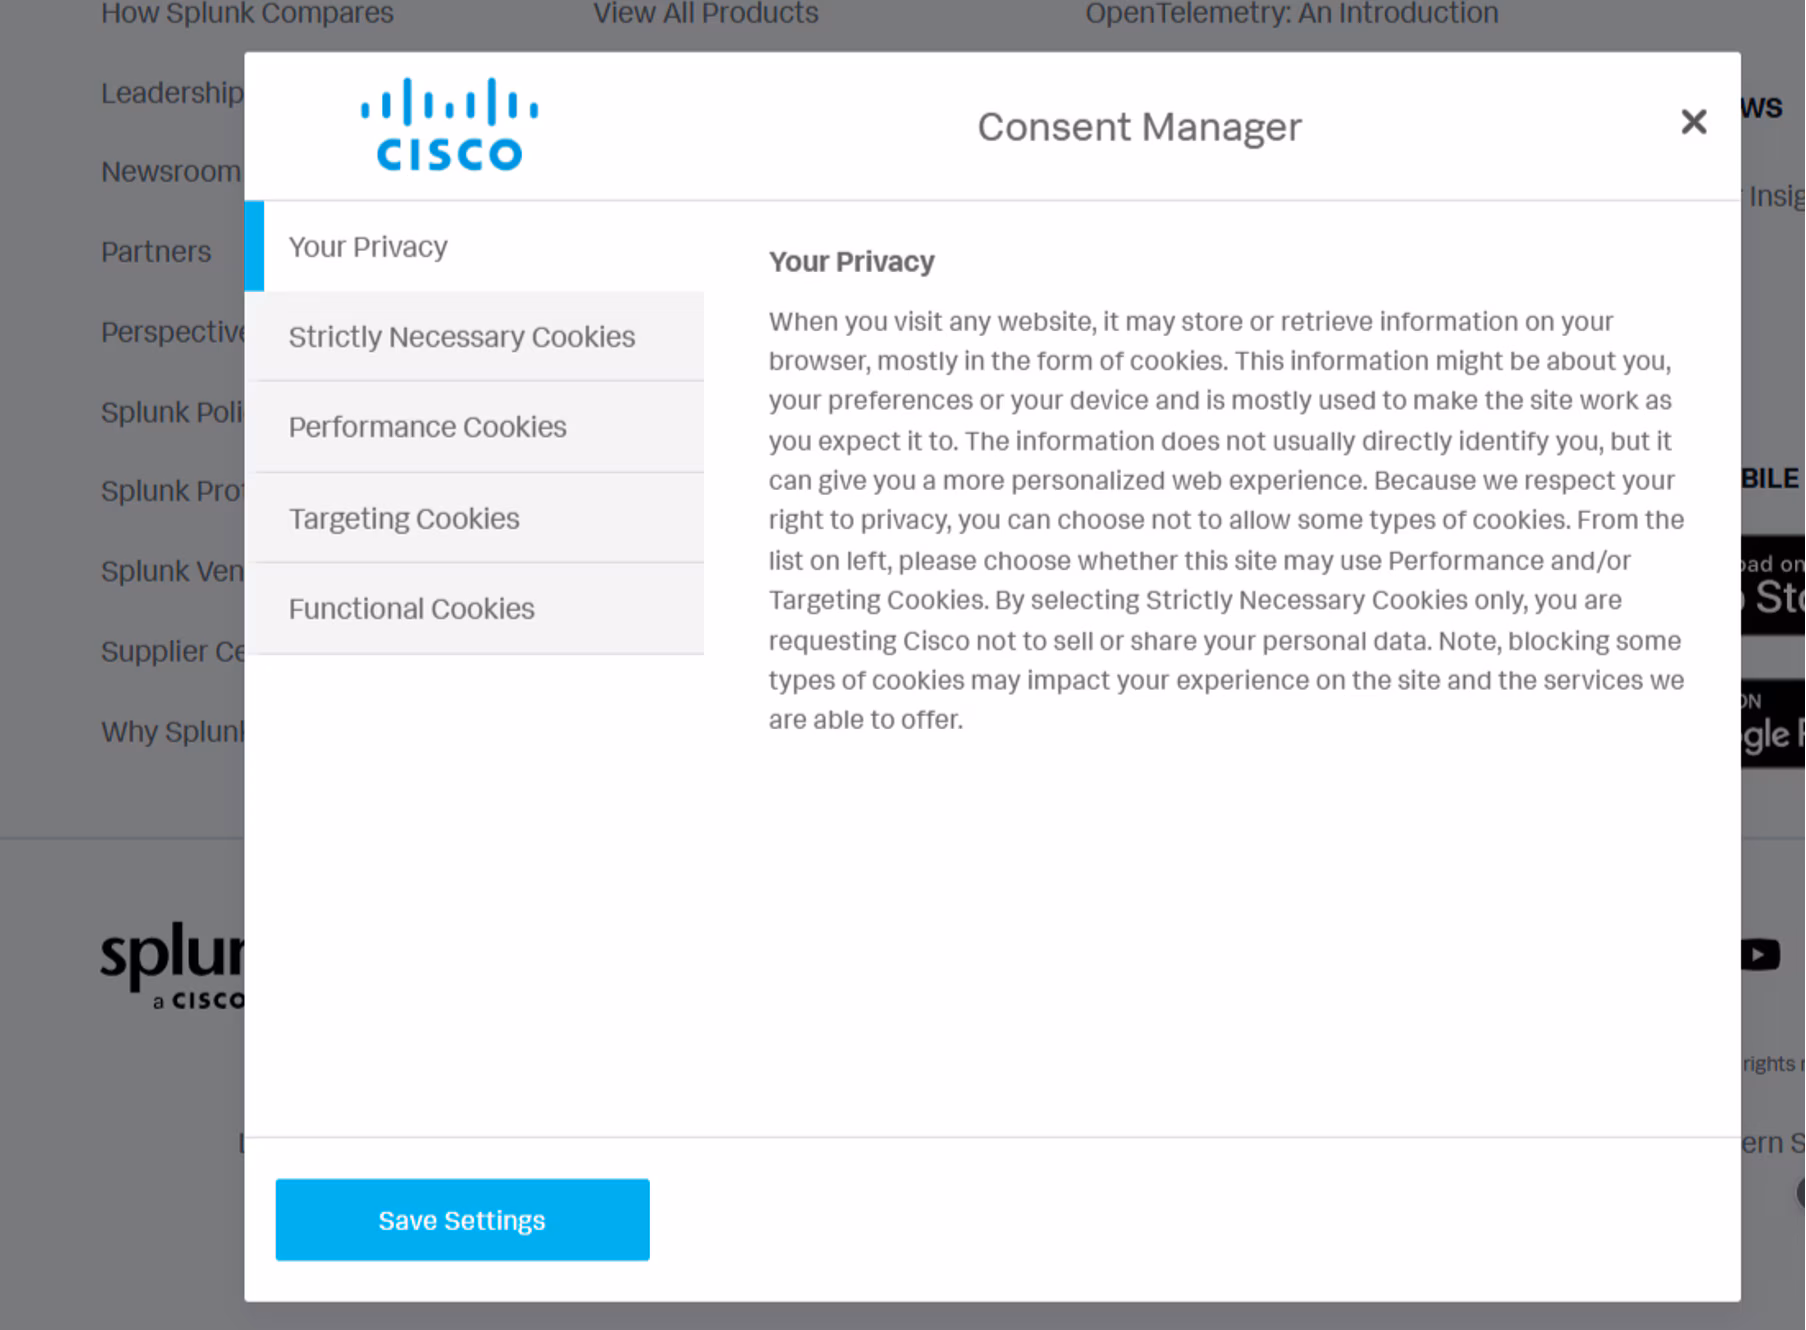
Task: Visit the Leadership page link
Action: [172, 93]
